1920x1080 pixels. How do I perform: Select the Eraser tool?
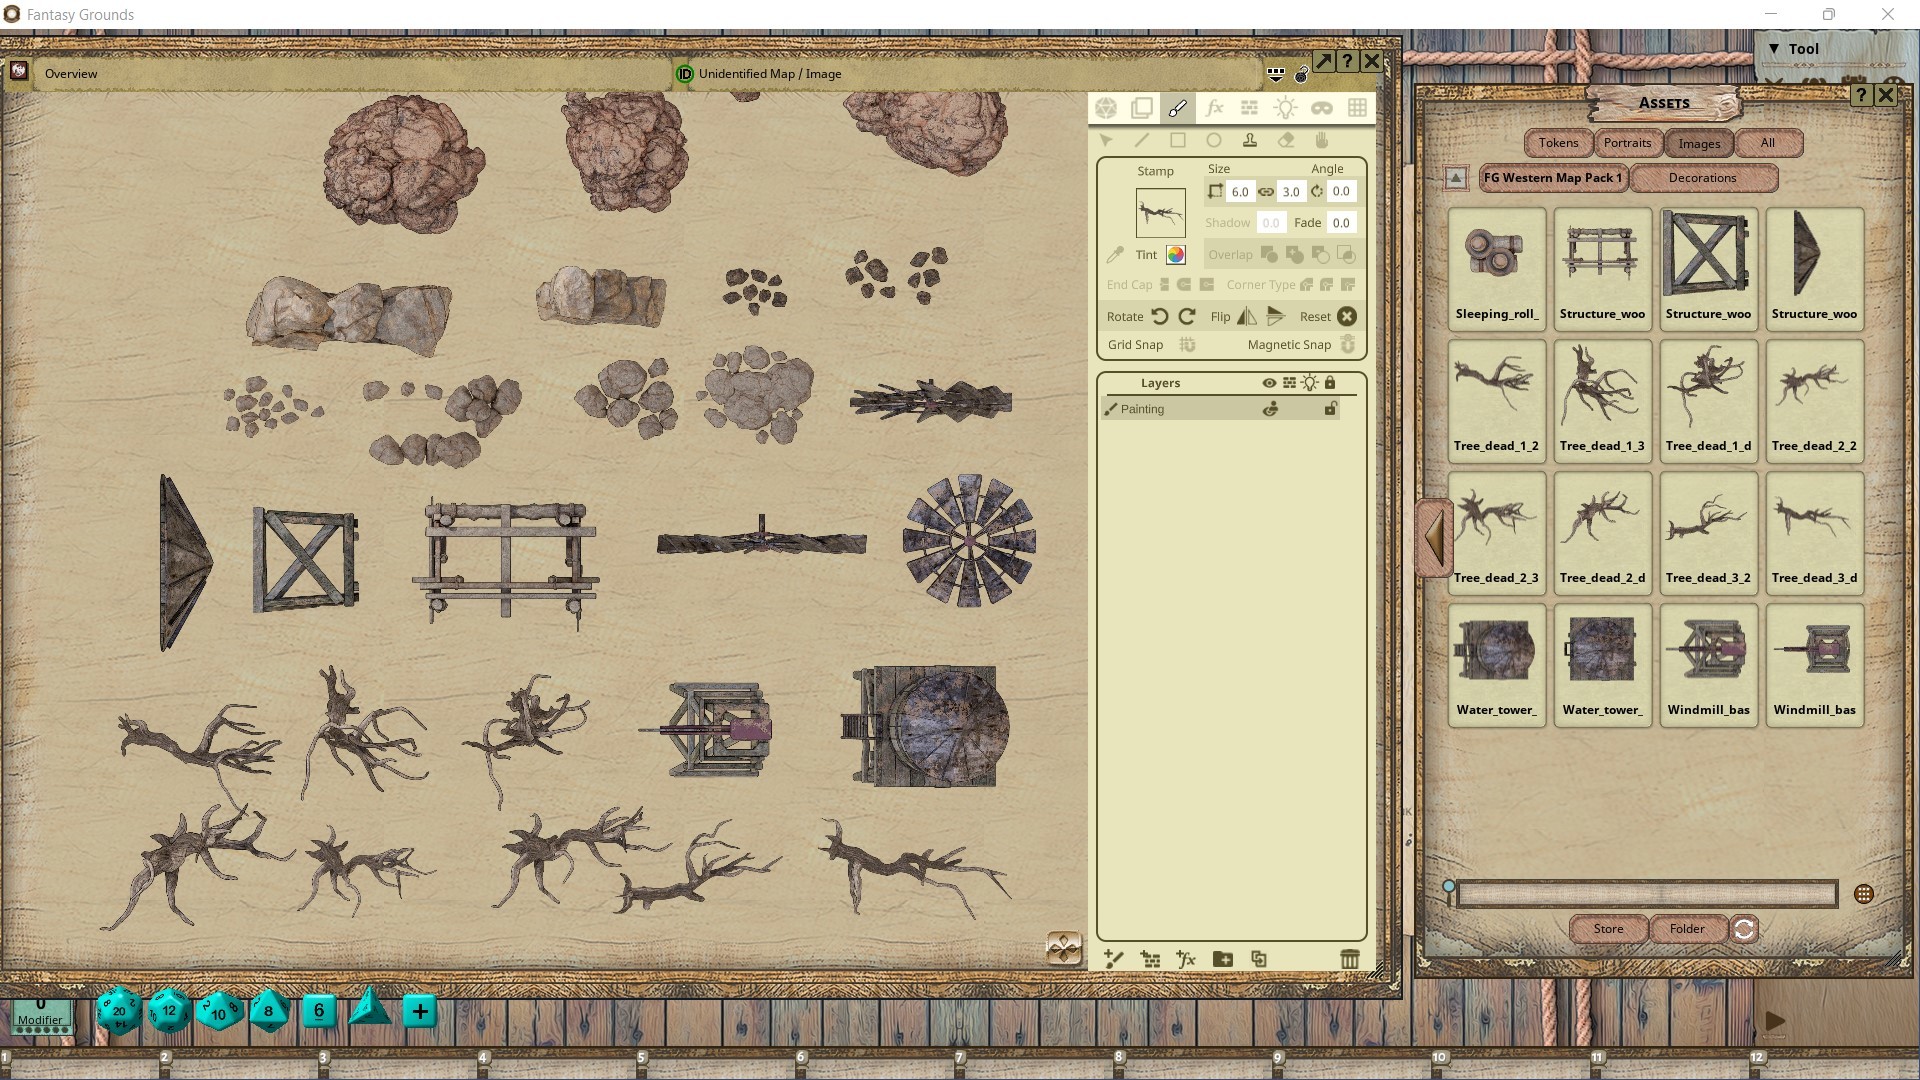[1287, 141]
